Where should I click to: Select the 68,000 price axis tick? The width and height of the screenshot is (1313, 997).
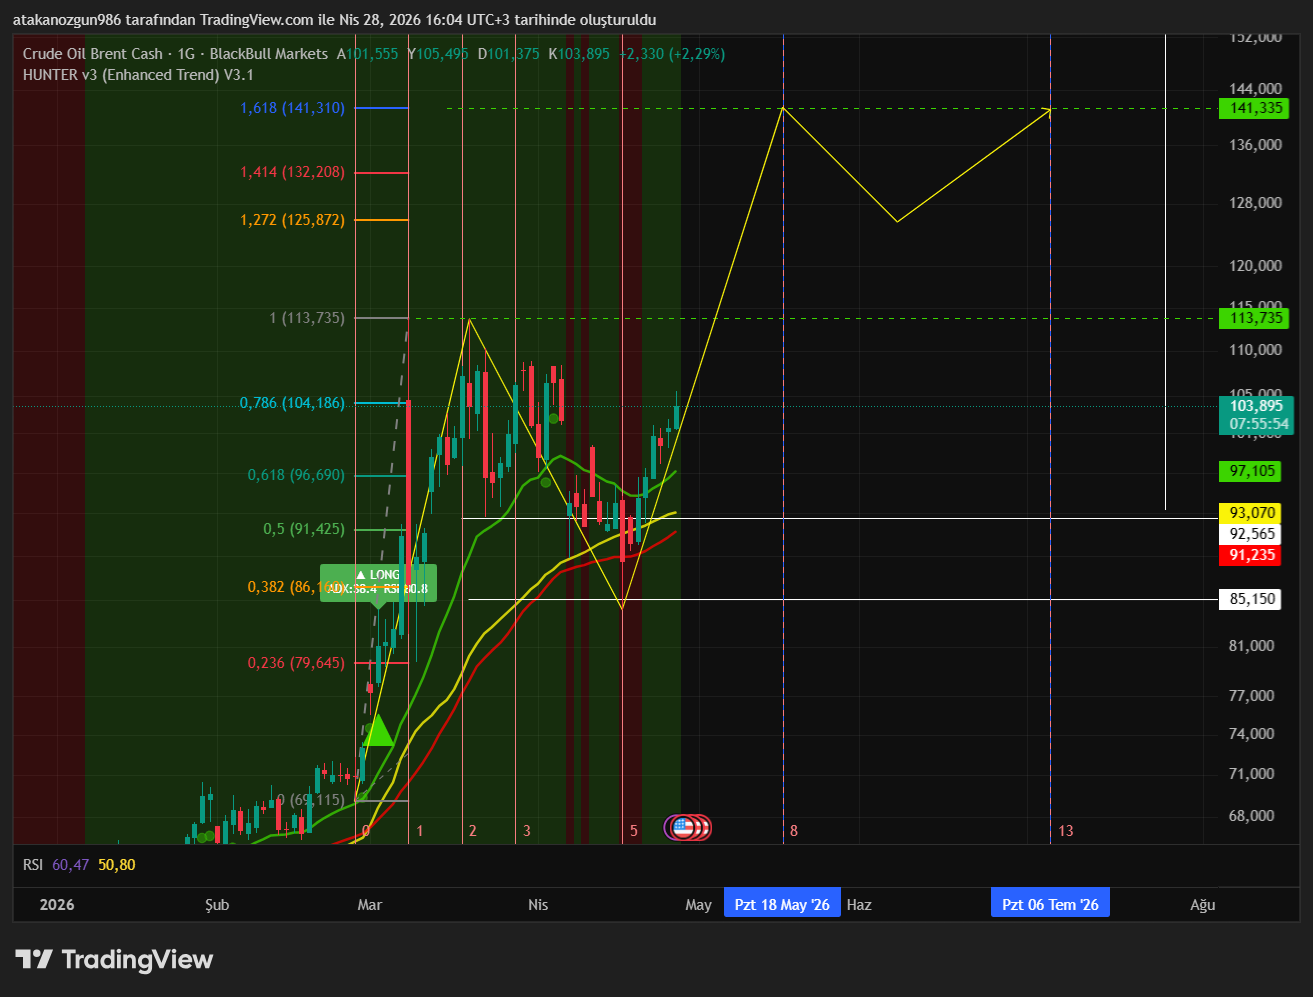click(x=1253, y=816)
